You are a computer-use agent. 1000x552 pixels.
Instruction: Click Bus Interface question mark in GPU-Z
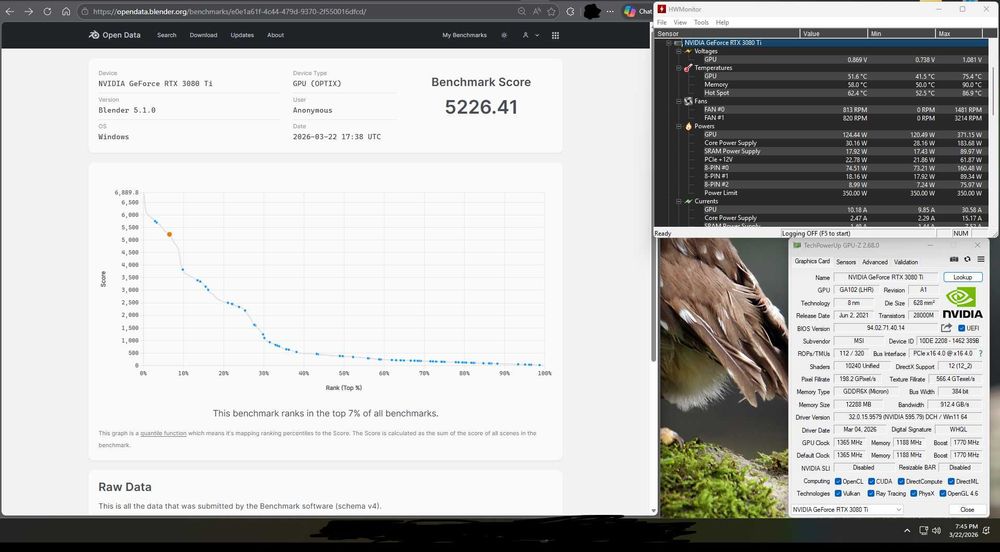(981, 353)
